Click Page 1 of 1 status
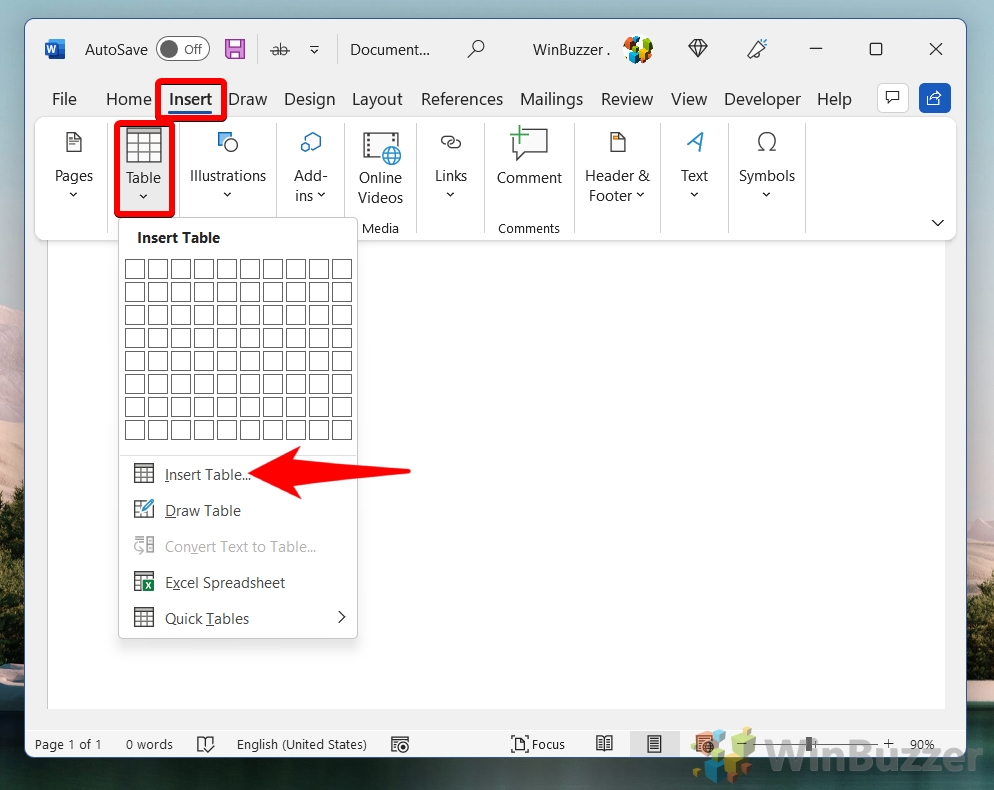The image size is (994, 790). pyautogui.click(x=68, y=744)
